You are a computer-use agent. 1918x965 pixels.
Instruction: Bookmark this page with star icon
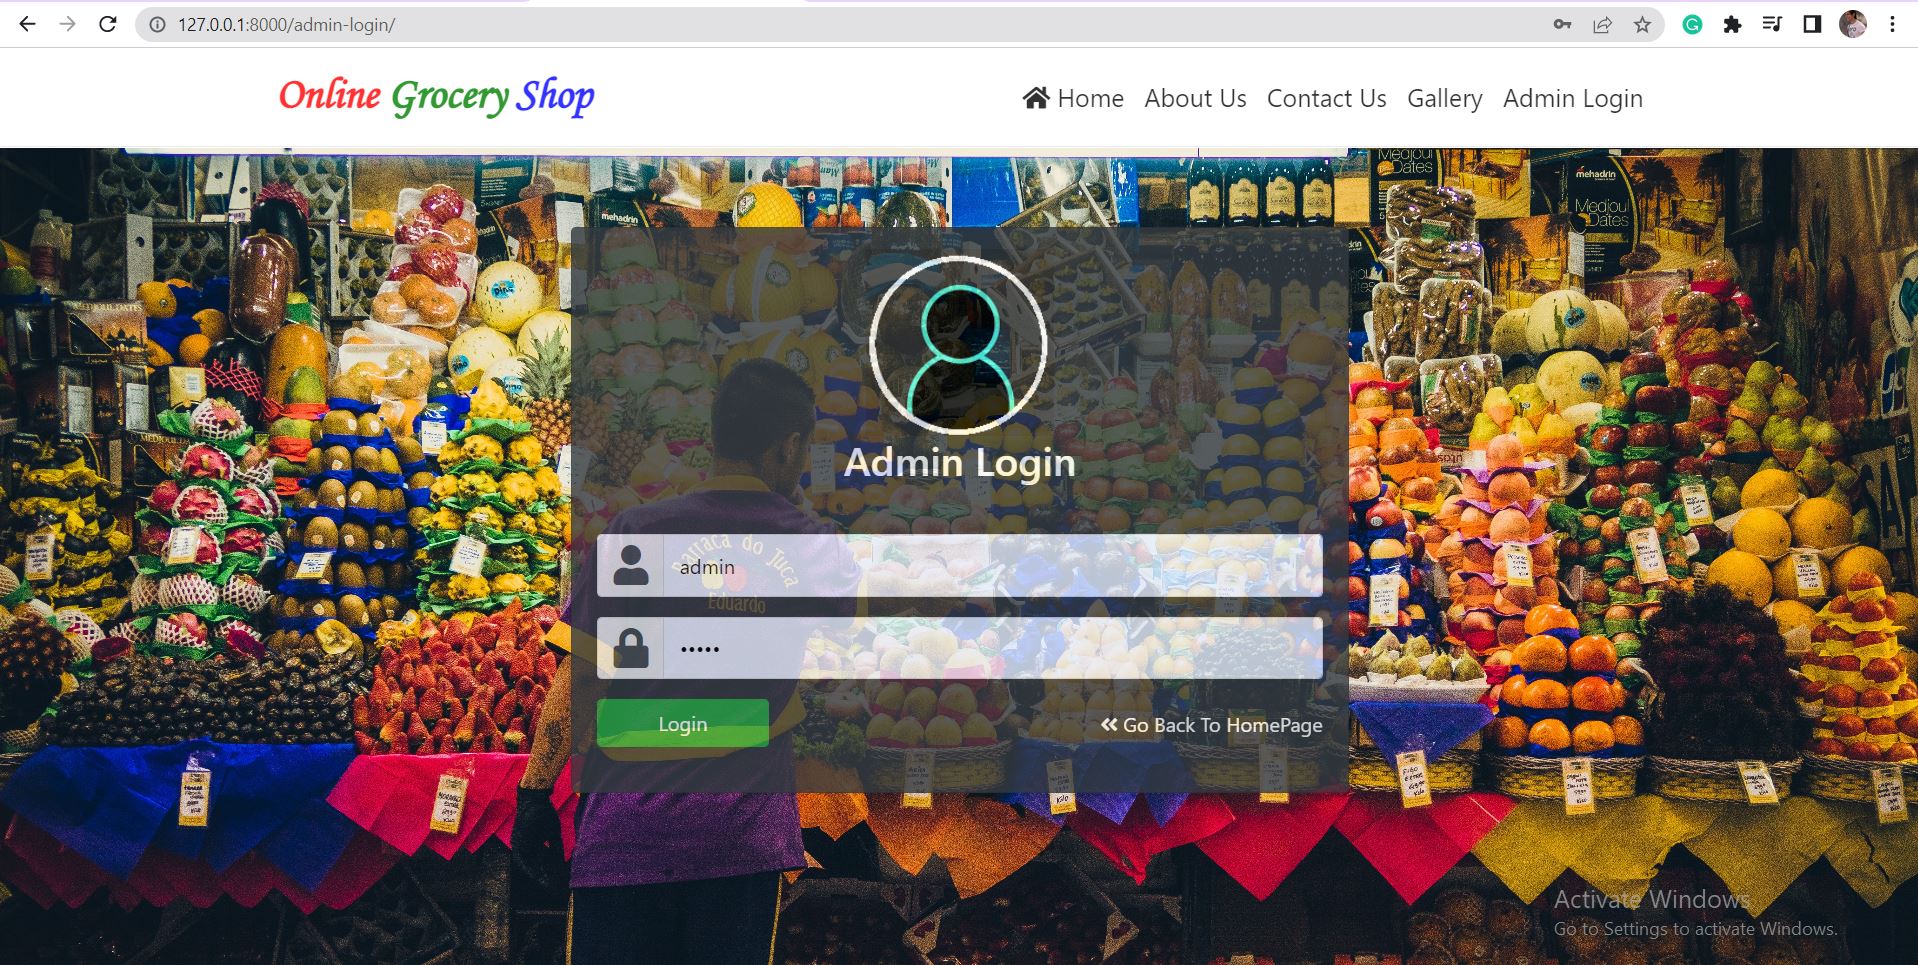pyautogui.click(x=1642, y=25)
